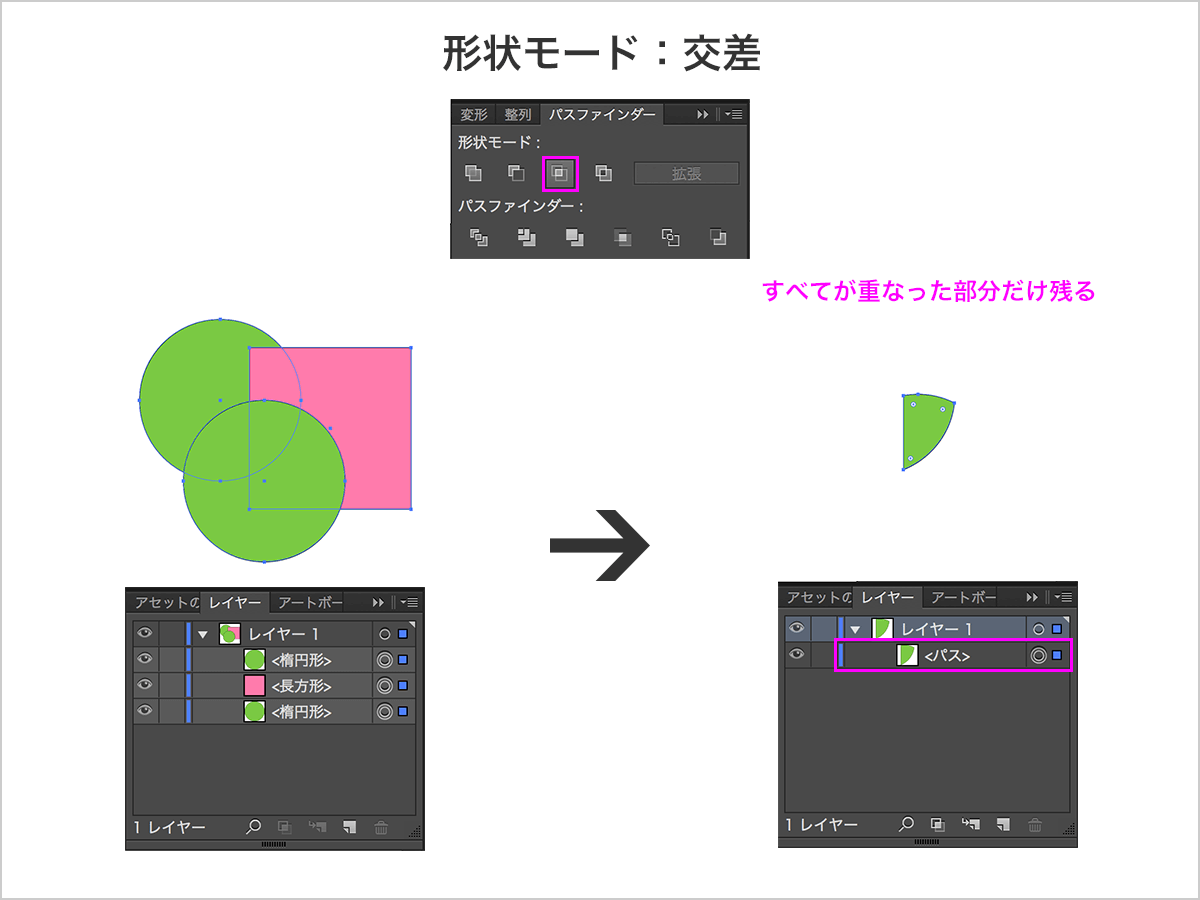Click the Divide pathfinder icon

coord(477,238)
